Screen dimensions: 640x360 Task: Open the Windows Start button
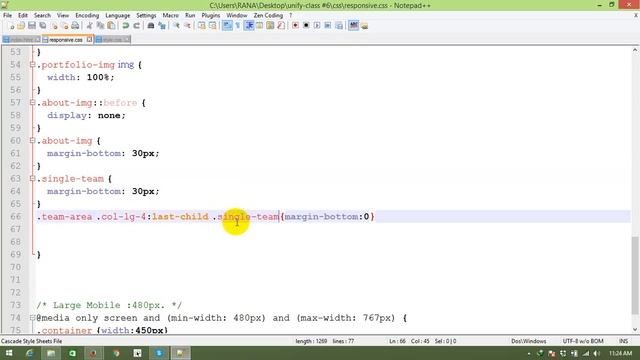tap(9, 353)
